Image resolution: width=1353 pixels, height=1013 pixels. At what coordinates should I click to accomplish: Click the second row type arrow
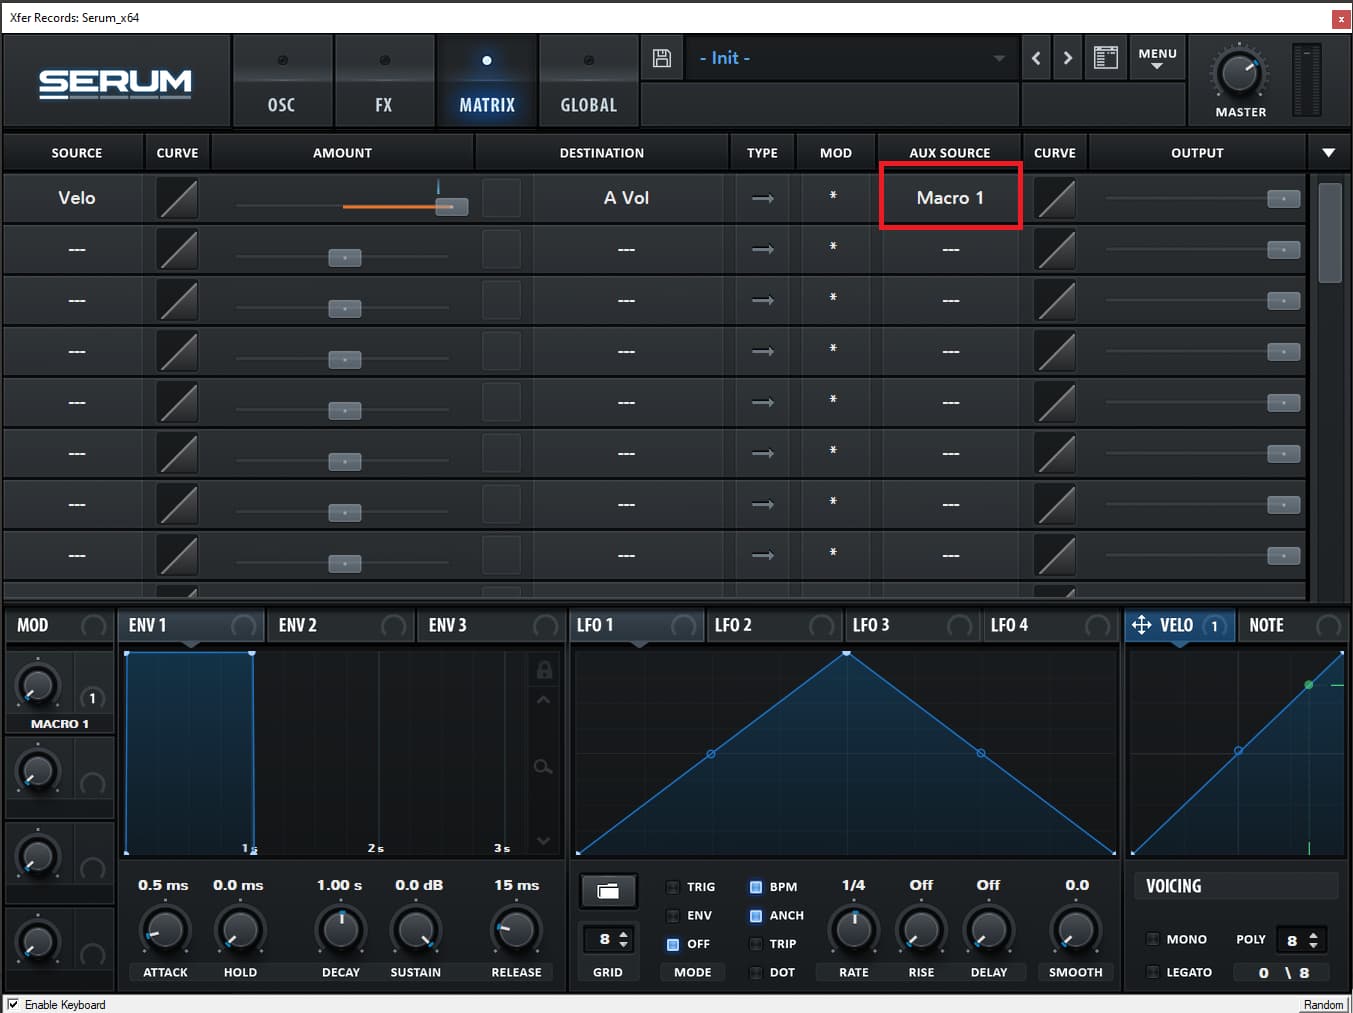(x=763, y=249)
